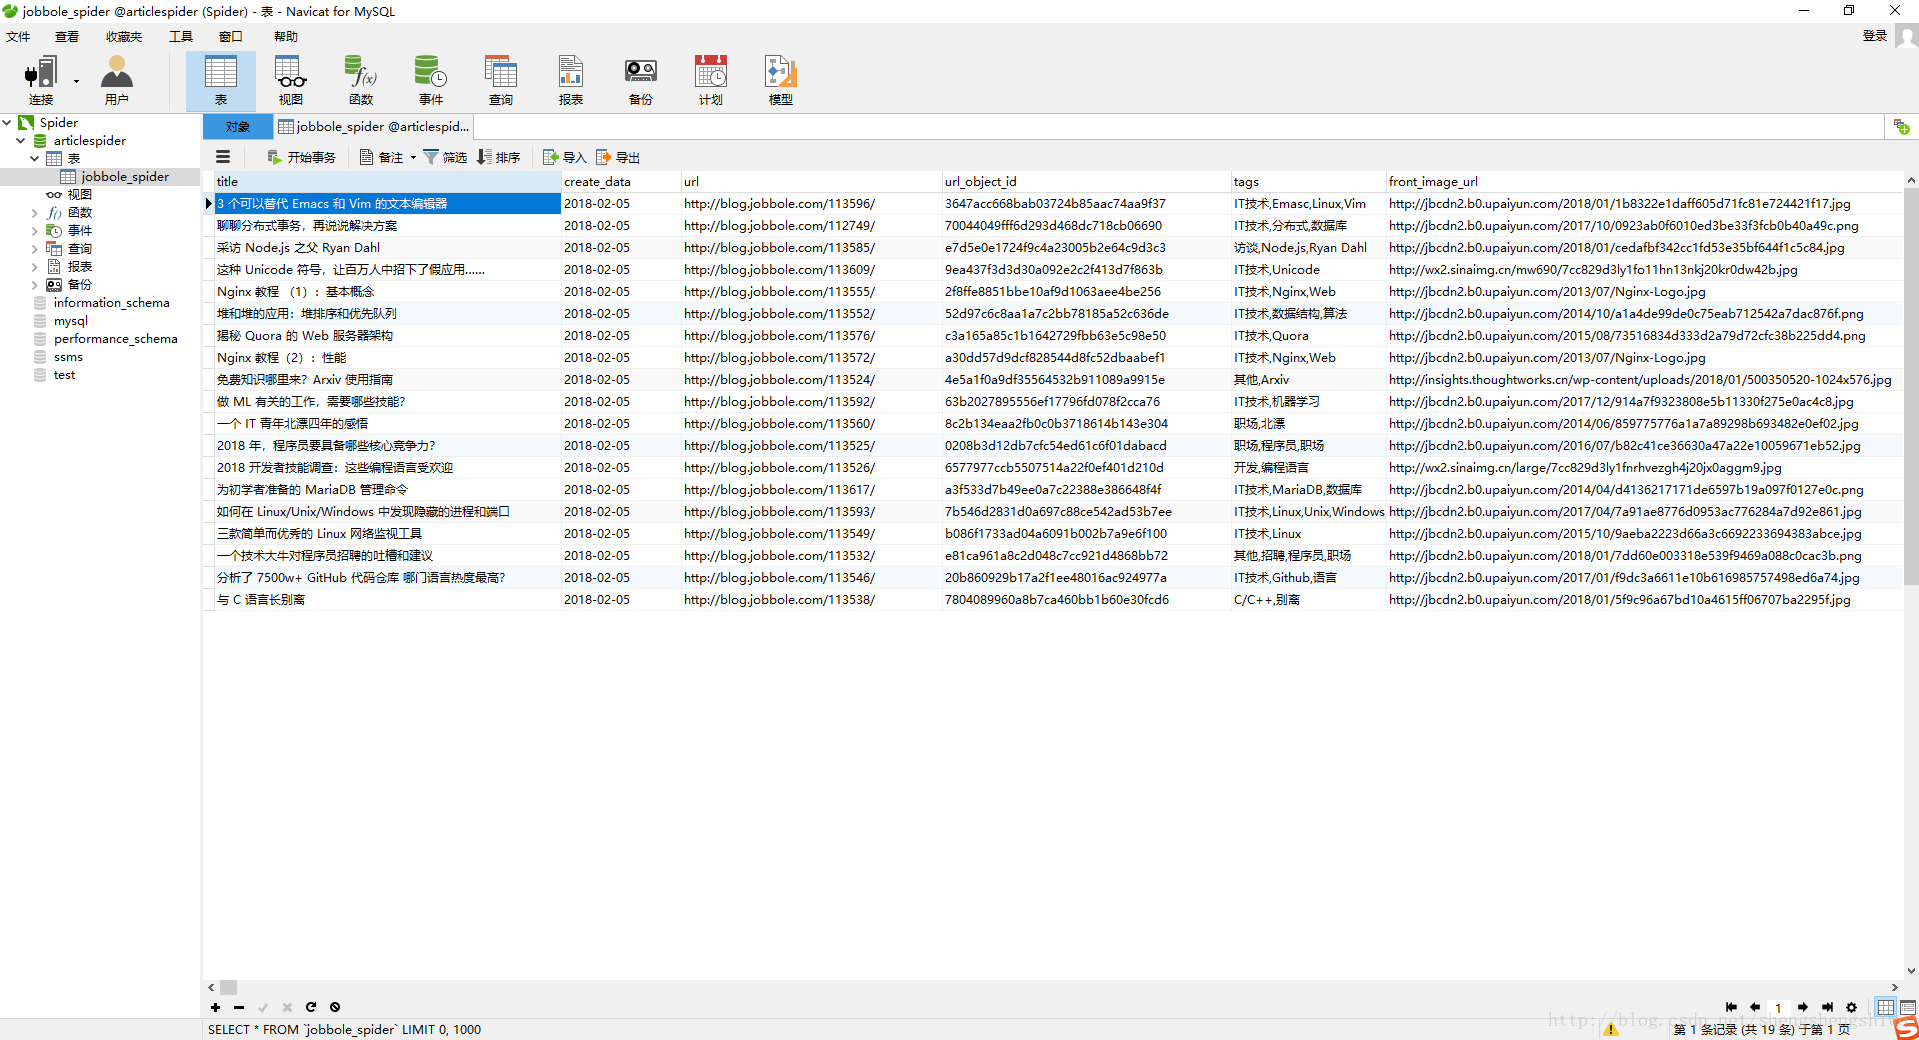
Task: Click the vertical scrollbar of the grid
Action: click(1911, 385)
